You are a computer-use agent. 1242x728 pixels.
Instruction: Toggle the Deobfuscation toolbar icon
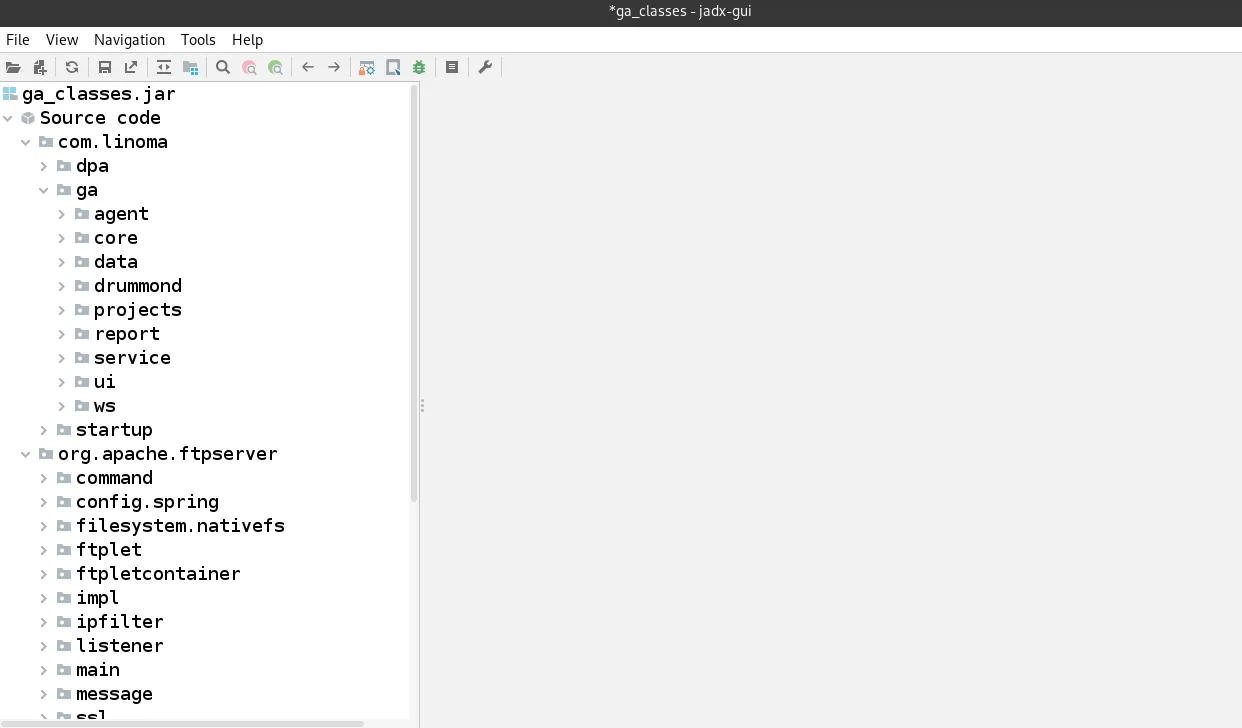tap(366, 67)
